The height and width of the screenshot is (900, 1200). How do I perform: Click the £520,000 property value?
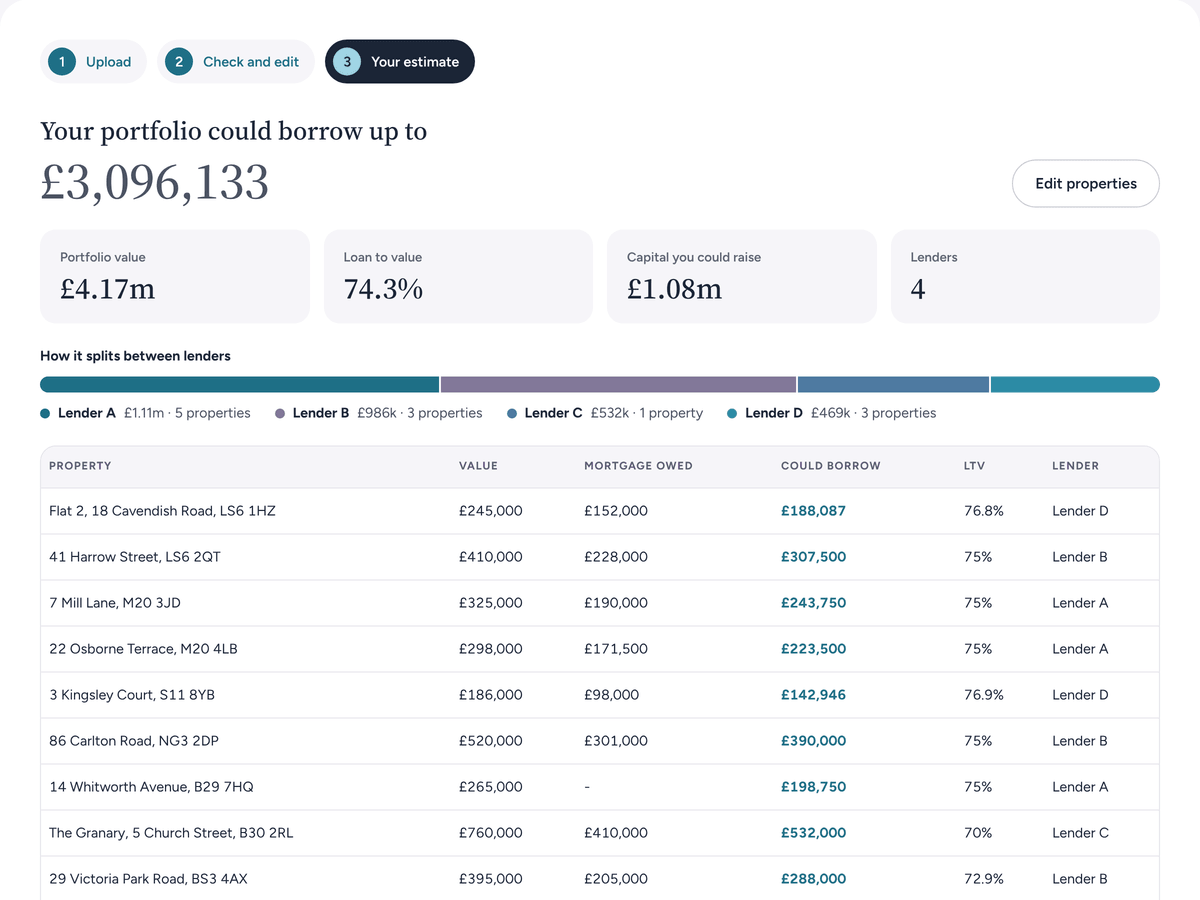point(491,741)
